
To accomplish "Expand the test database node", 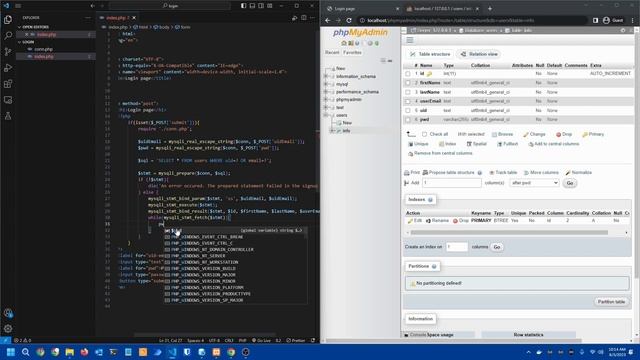I will pyautogui.click(x=326, y=107).
